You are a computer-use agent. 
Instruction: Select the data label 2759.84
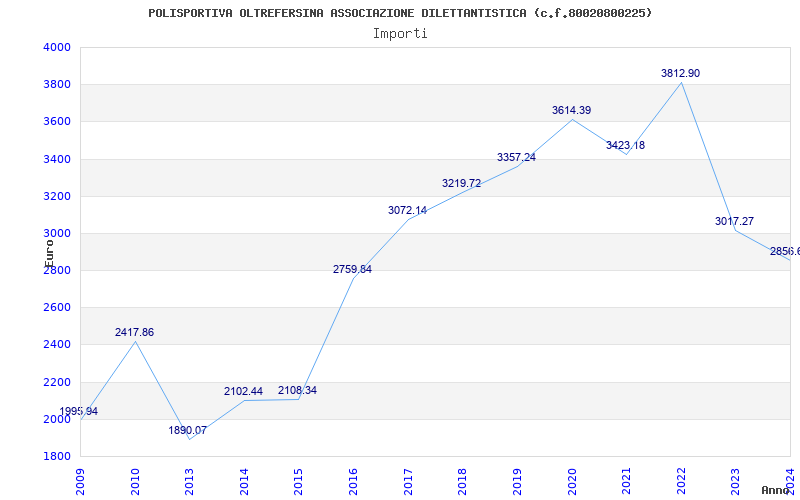click(353, 269)
